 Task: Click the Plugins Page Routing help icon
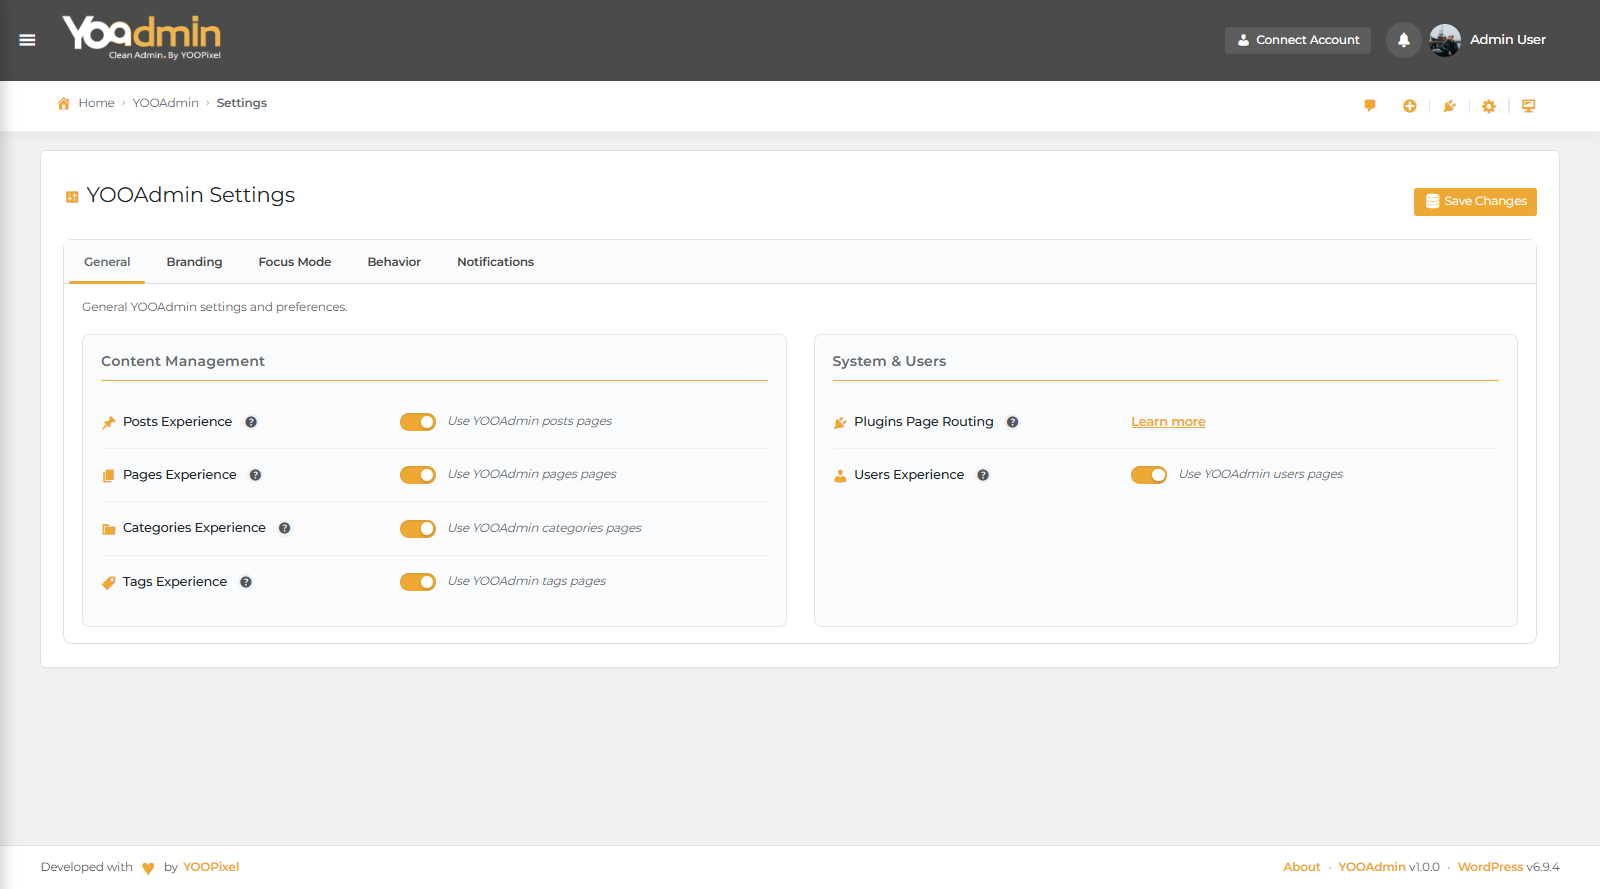1013,422
